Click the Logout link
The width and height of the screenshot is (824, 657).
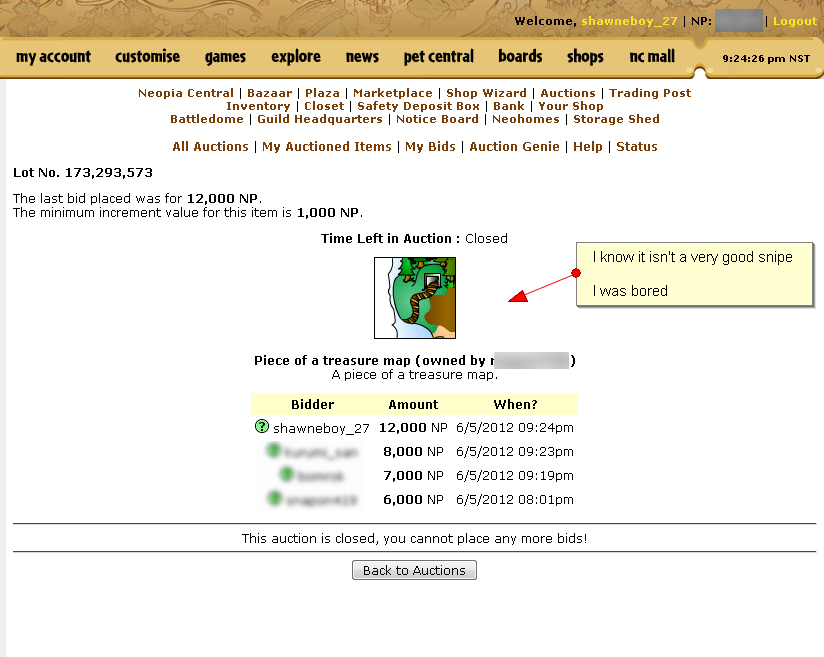coord(795,21)
